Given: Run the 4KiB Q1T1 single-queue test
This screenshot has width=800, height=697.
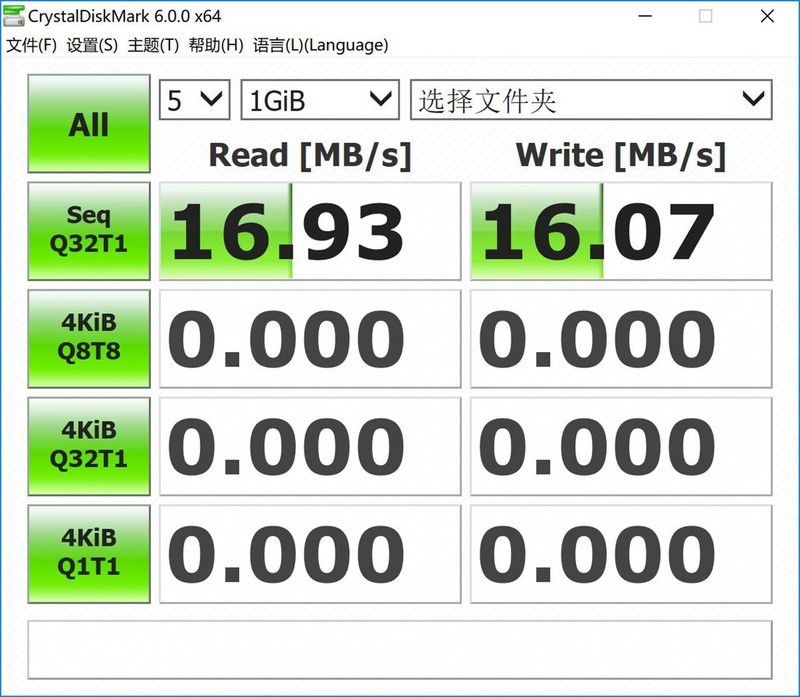Looking at the screenshot, I should click(88, 554).
